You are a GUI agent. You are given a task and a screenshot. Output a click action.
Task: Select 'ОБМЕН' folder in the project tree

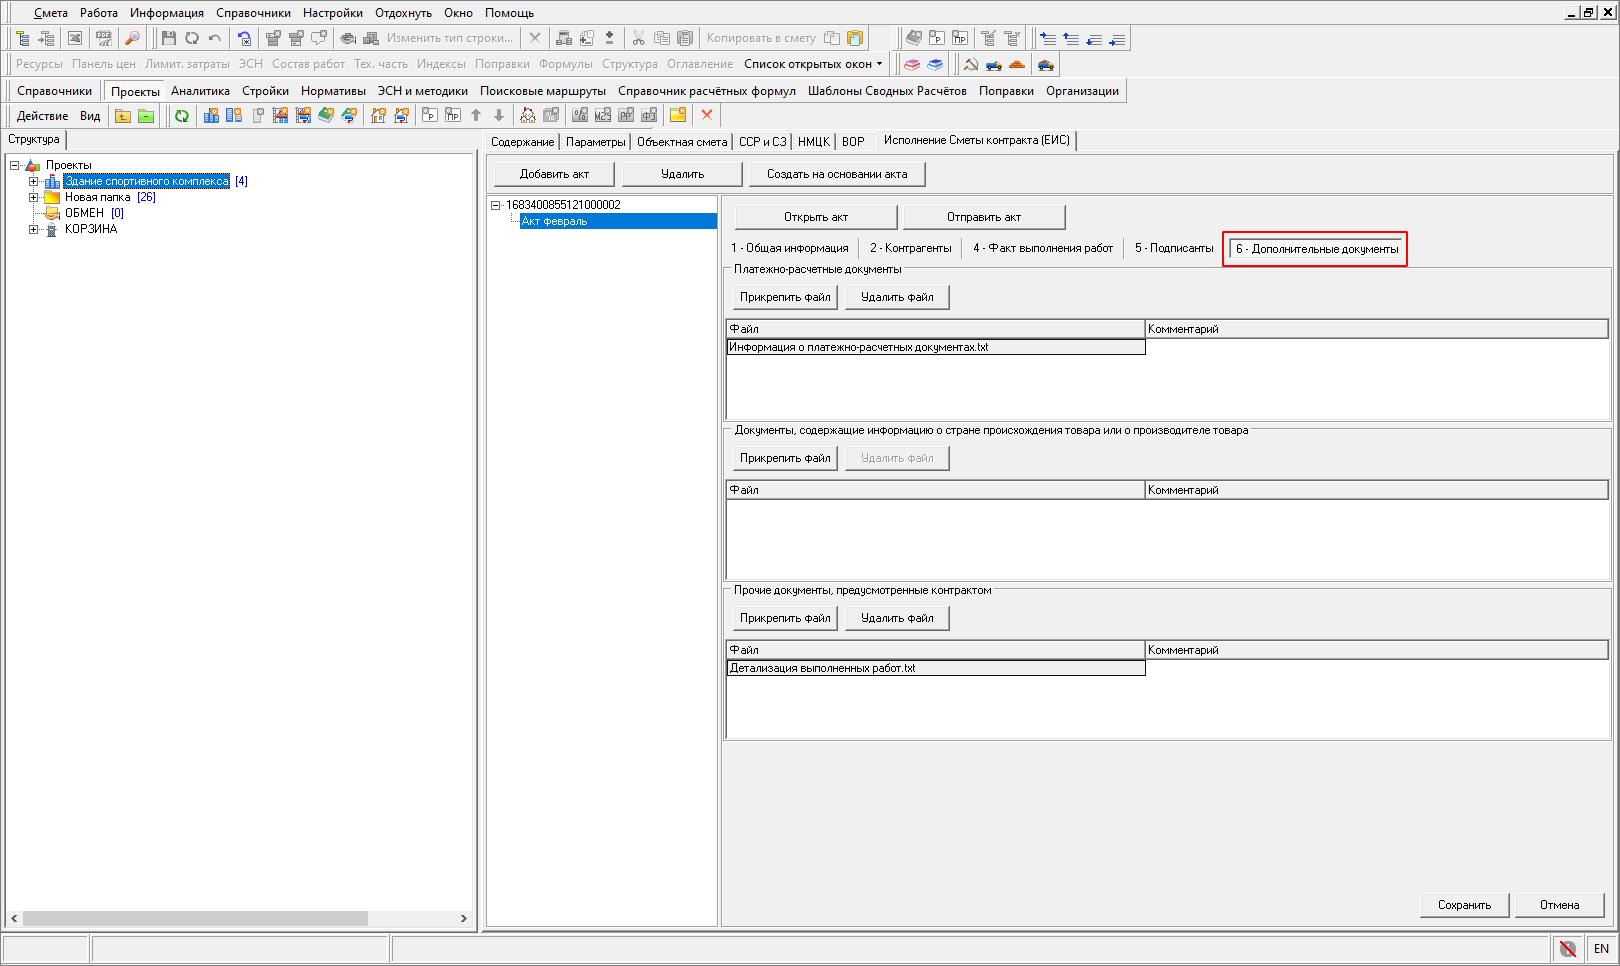click(84, 213)
